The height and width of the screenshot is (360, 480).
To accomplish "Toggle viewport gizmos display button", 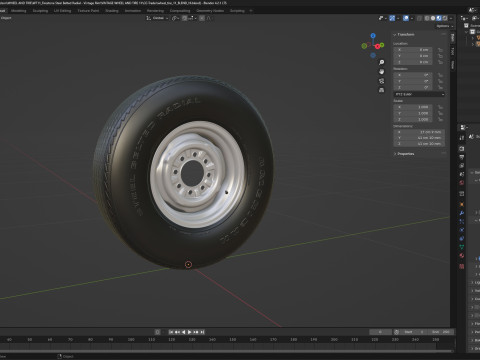I will [x=392, y=18].
